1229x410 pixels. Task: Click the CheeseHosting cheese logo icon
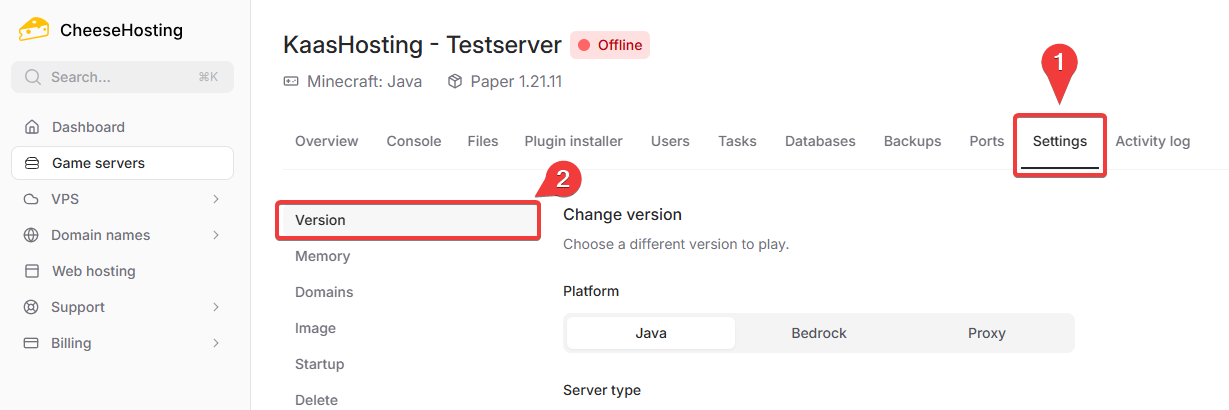[x=34, y=29]
